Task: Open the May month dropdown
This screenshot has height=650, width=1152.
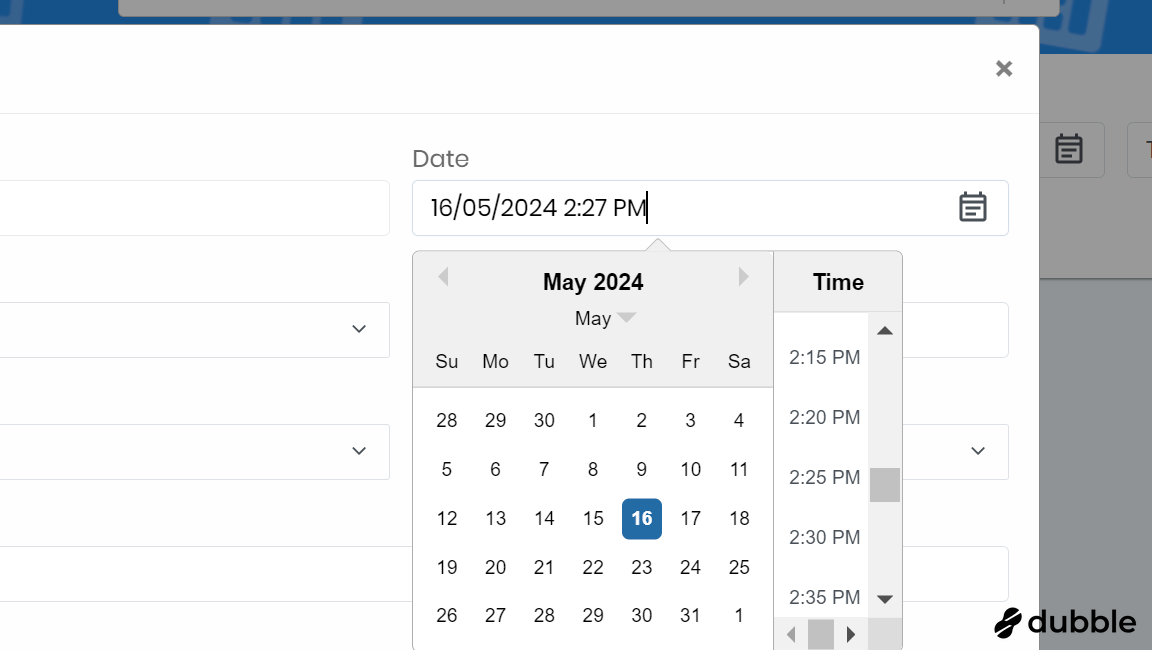Action: pyautogui.click(x=605, y=318)
